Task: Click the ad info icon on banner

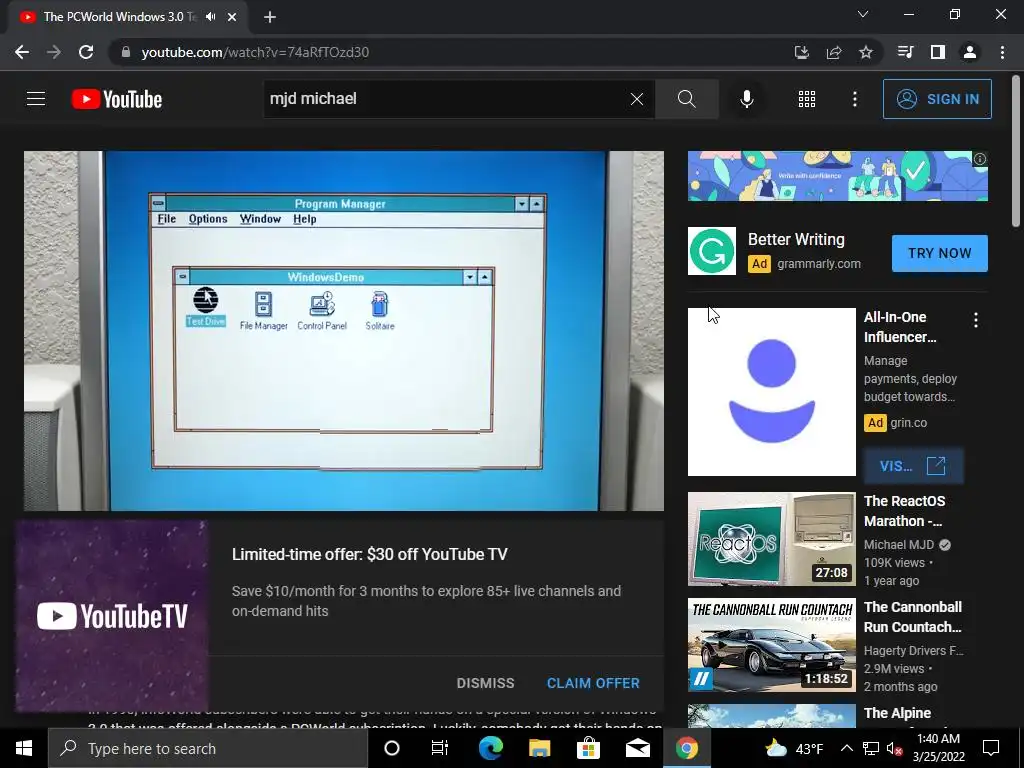Action: (x=980, y=159)
